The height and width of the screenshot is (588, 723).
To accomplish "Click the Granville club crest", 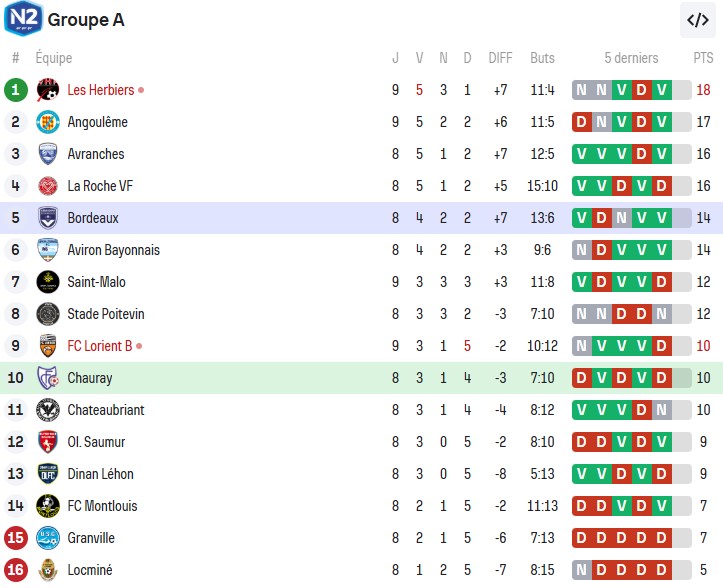I will point(47,538).
